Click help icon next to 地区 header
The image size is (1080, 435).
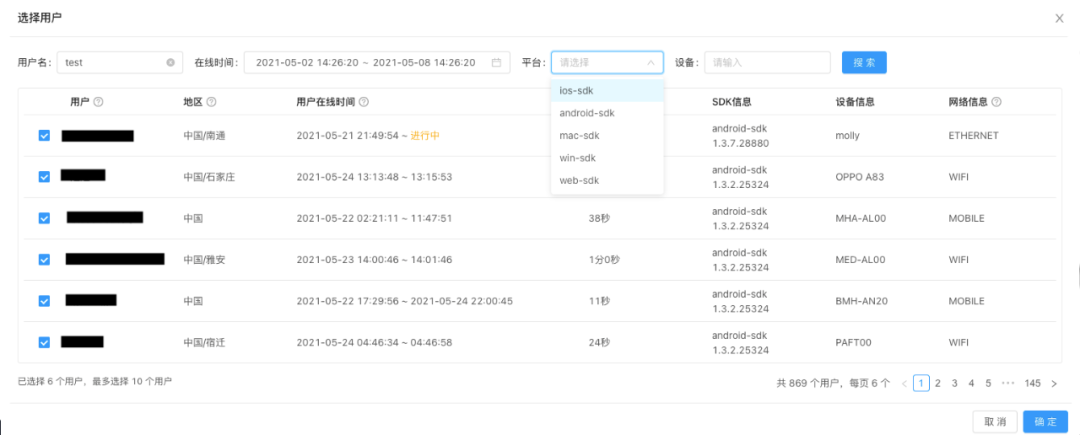211,102
